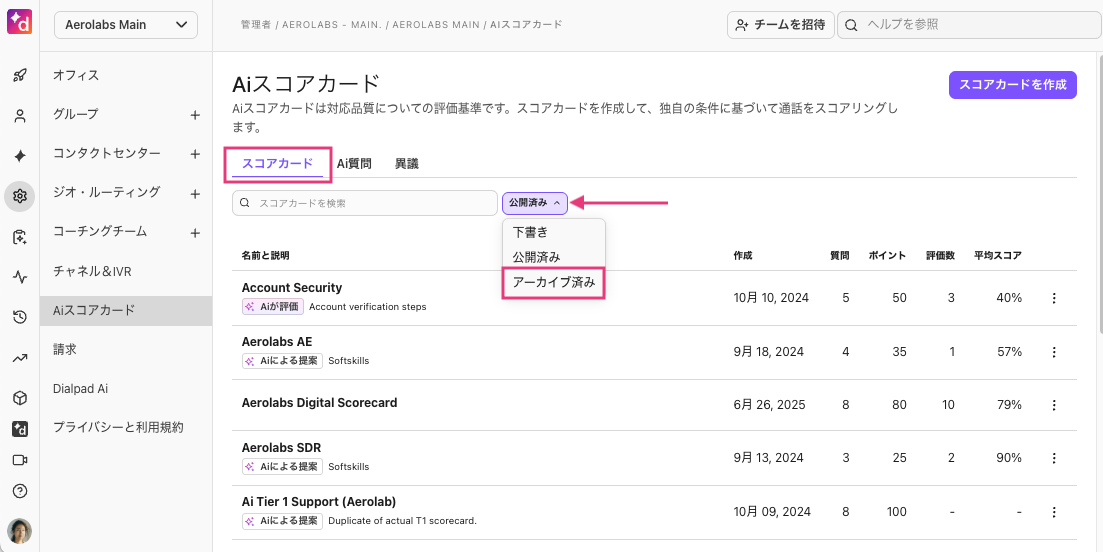This screenshot has height=552, width=1103.
Task: Click the AEROLABS MAIN breadcrumb link
Action: (x=435, y=25)
